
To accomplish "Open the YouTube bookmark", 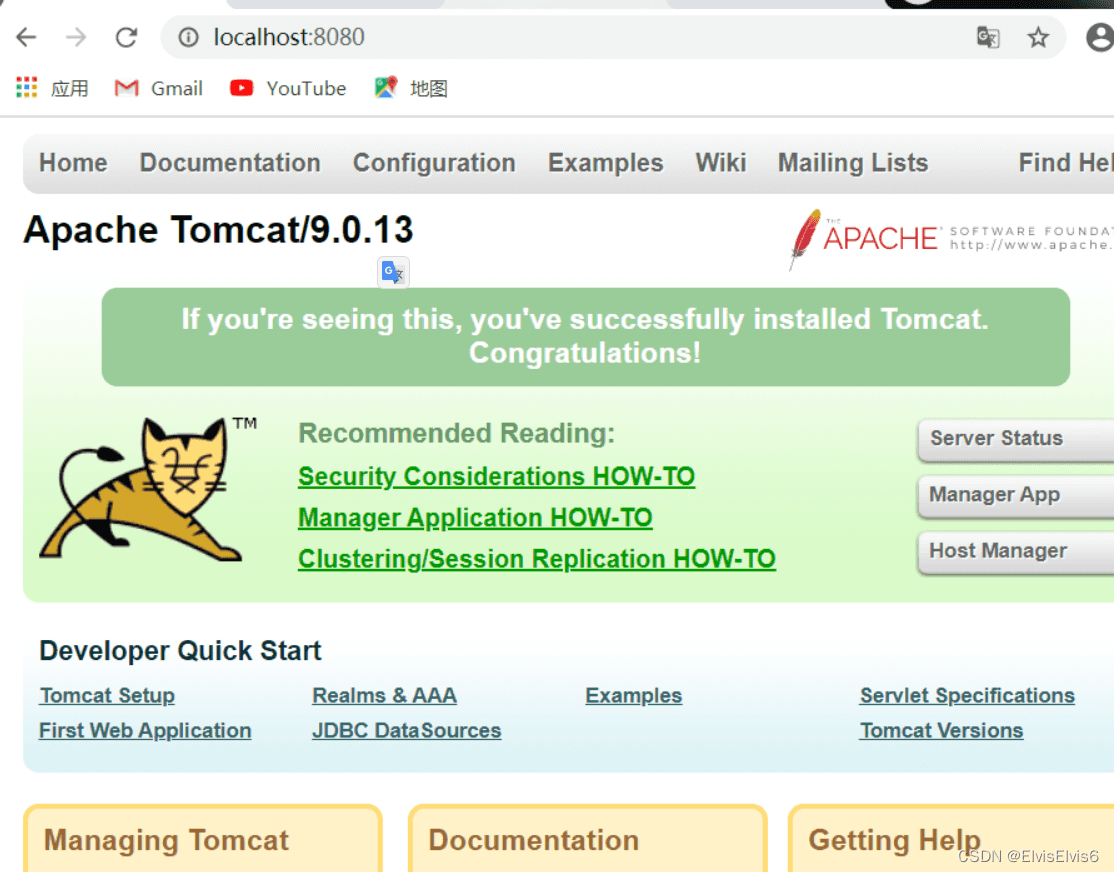I will click(288, 88).
